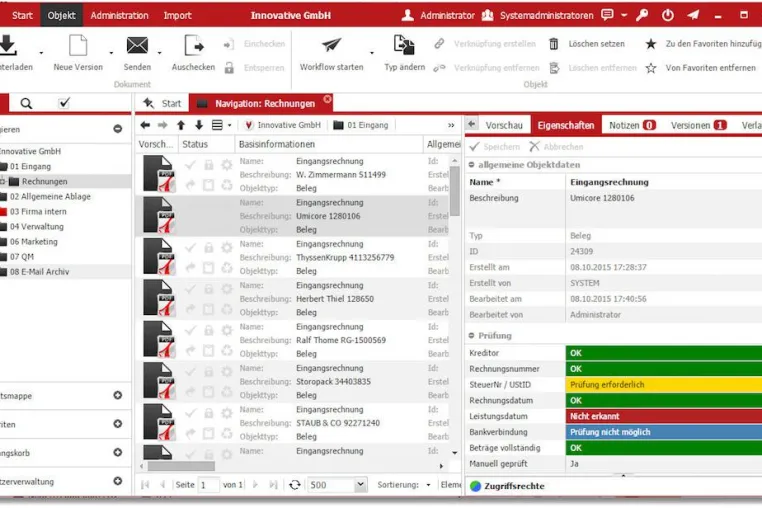Close the Navigation: Rechnungen tab
This screenshot has height=508, width=762.
328,99
